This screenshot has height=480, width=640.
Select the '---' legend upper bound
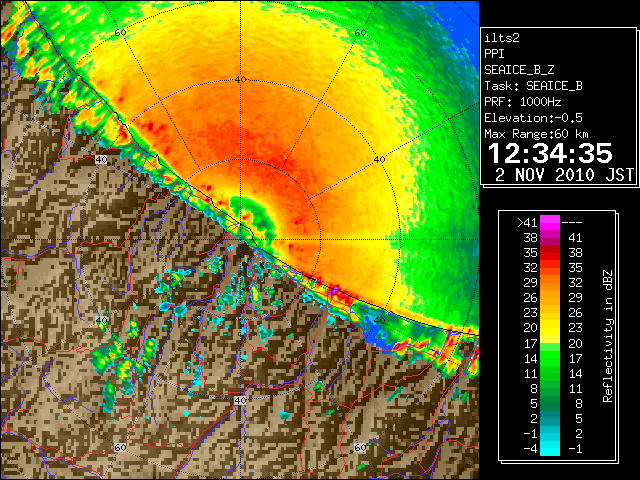click(572, 223)
